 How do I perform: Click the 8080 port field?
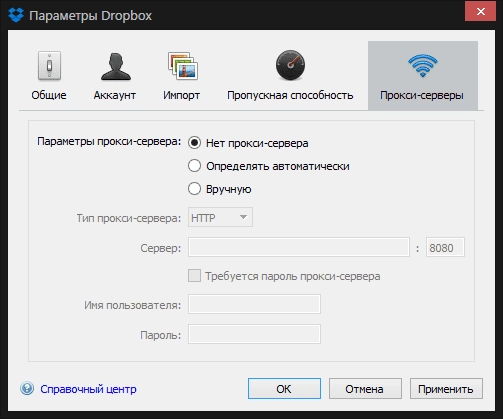tap(445, 247)
